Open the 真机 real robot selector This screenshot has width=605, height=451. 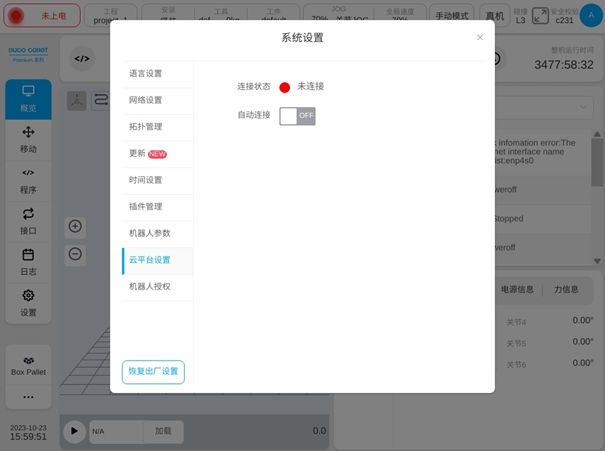tap(494, 15)
